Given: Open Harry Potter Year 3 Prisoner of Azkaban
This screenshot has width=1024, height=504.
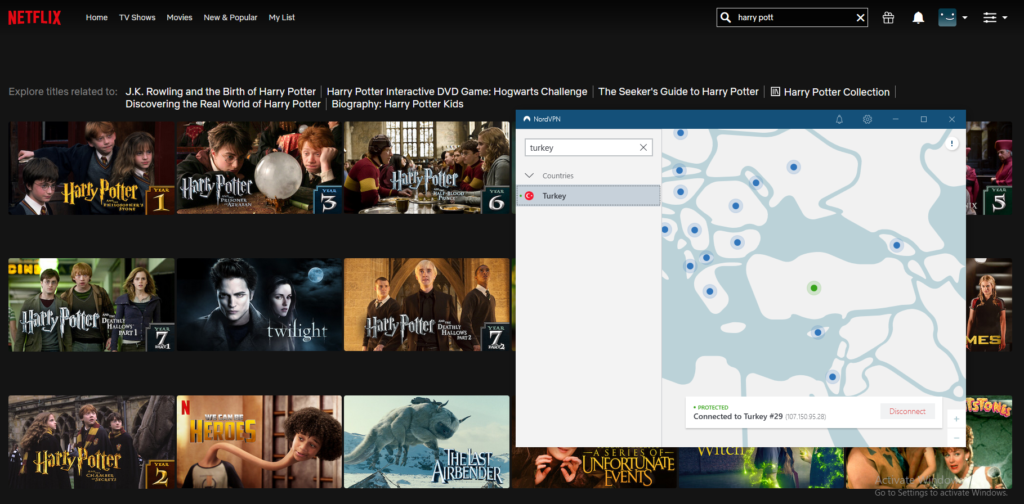Looking at the screenshot, I should [x=259, y=168].
